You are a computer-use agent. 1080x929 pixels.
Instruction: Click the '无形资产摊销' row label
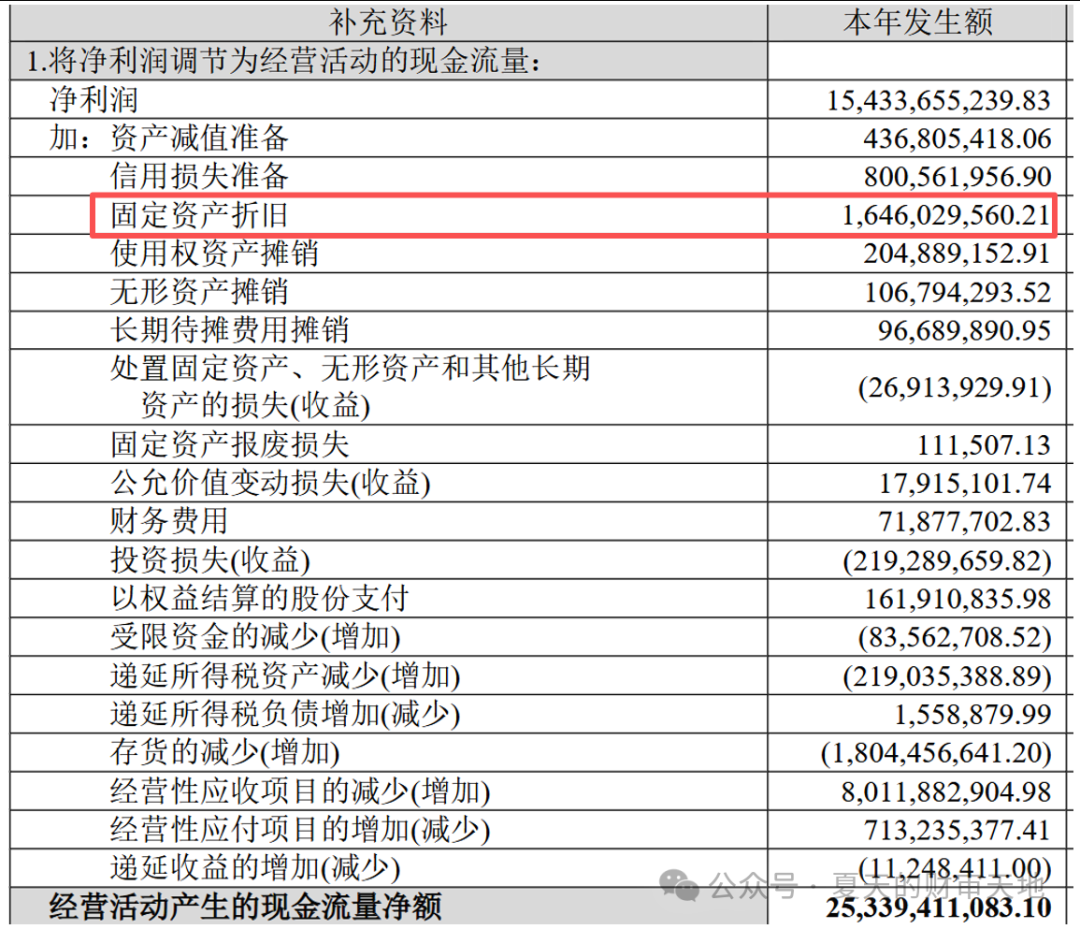(199, 292)
